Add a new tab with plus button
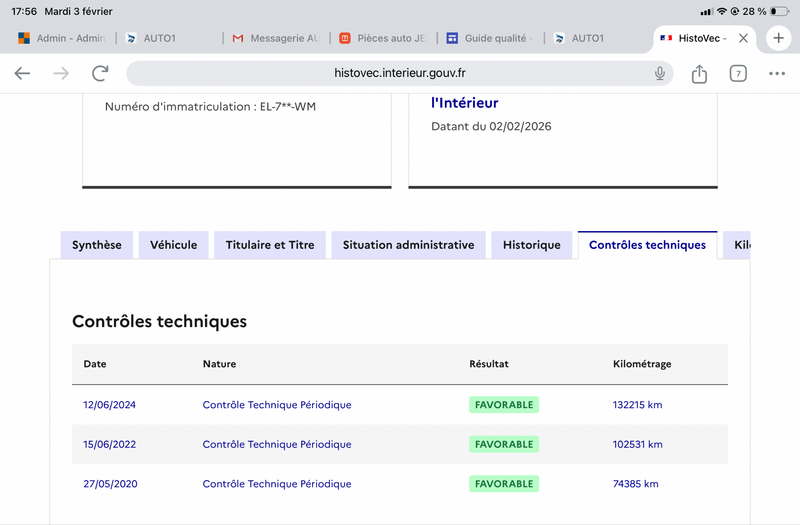This screenshot has width=800, height=525. click(779, 38)
